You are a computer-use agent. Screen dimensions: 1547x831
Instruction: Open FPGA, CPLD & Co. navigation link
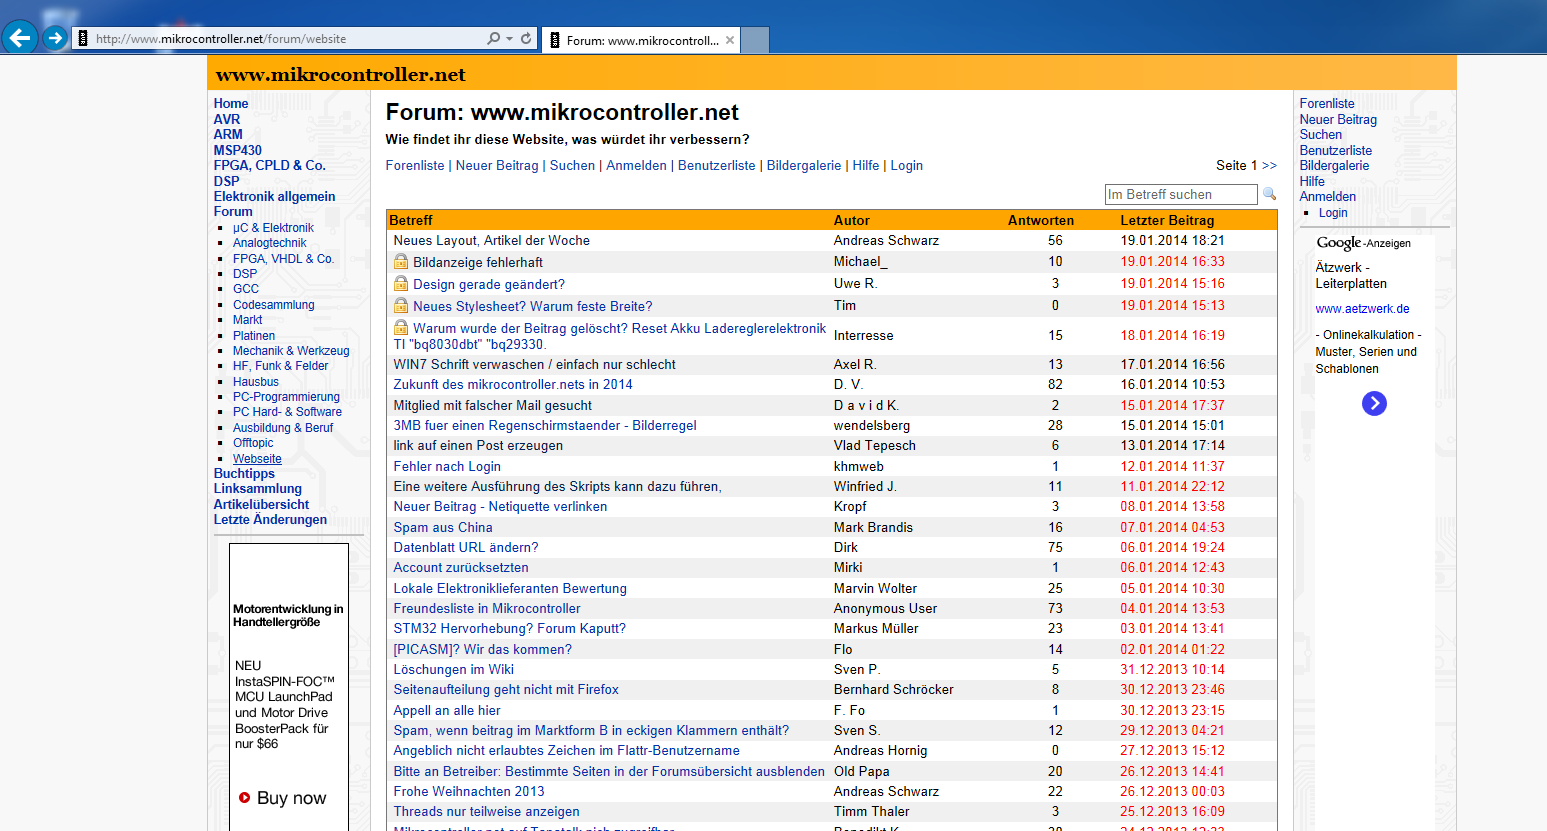tap(270, 165)
